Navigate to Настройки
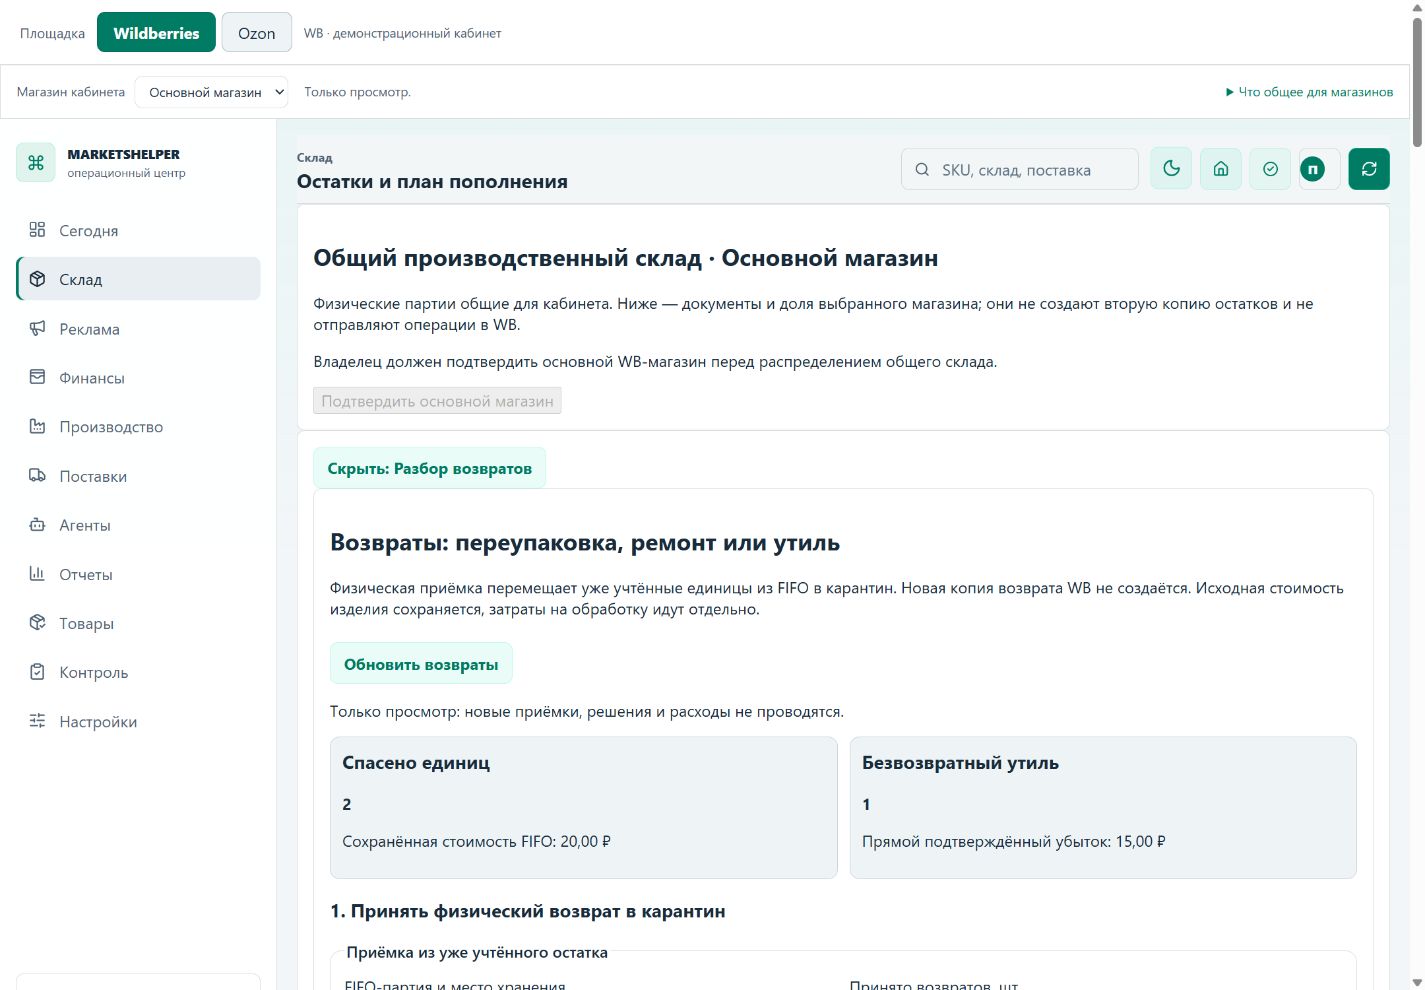Screen dimensions: 1425x990 138,721
